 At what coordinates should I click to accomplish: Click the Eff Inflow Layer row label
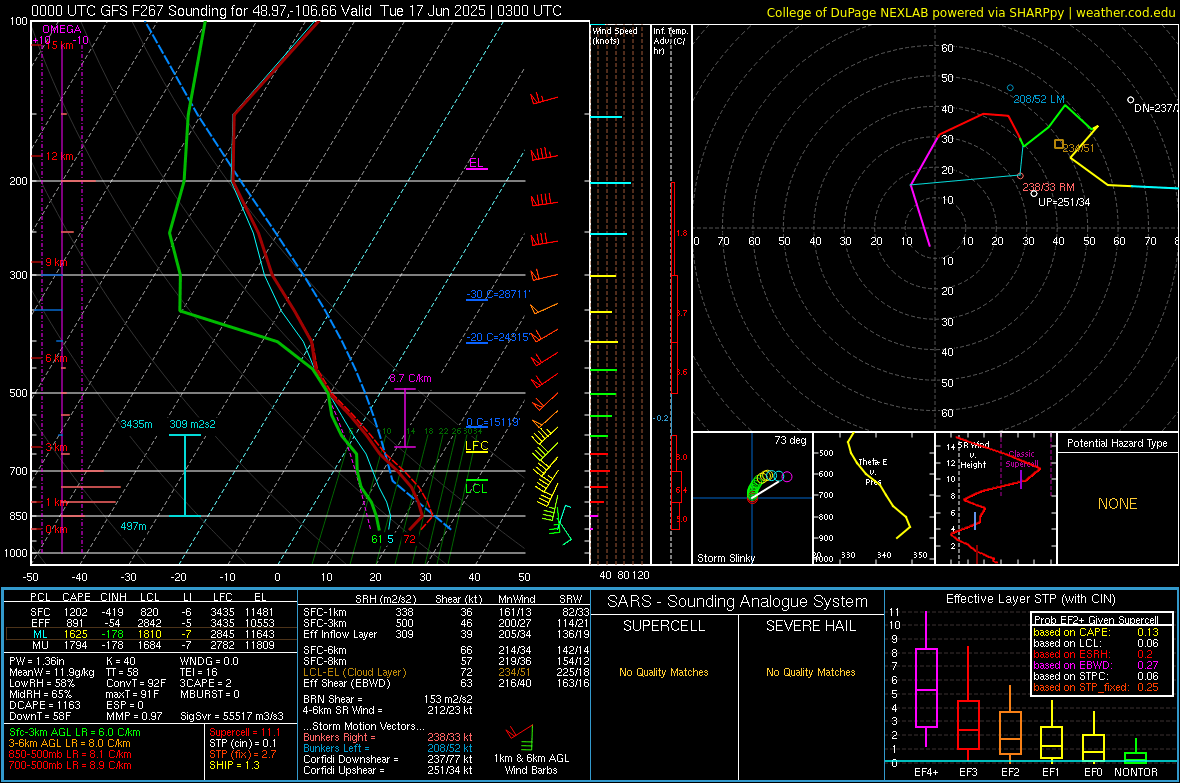pos(340,634)
